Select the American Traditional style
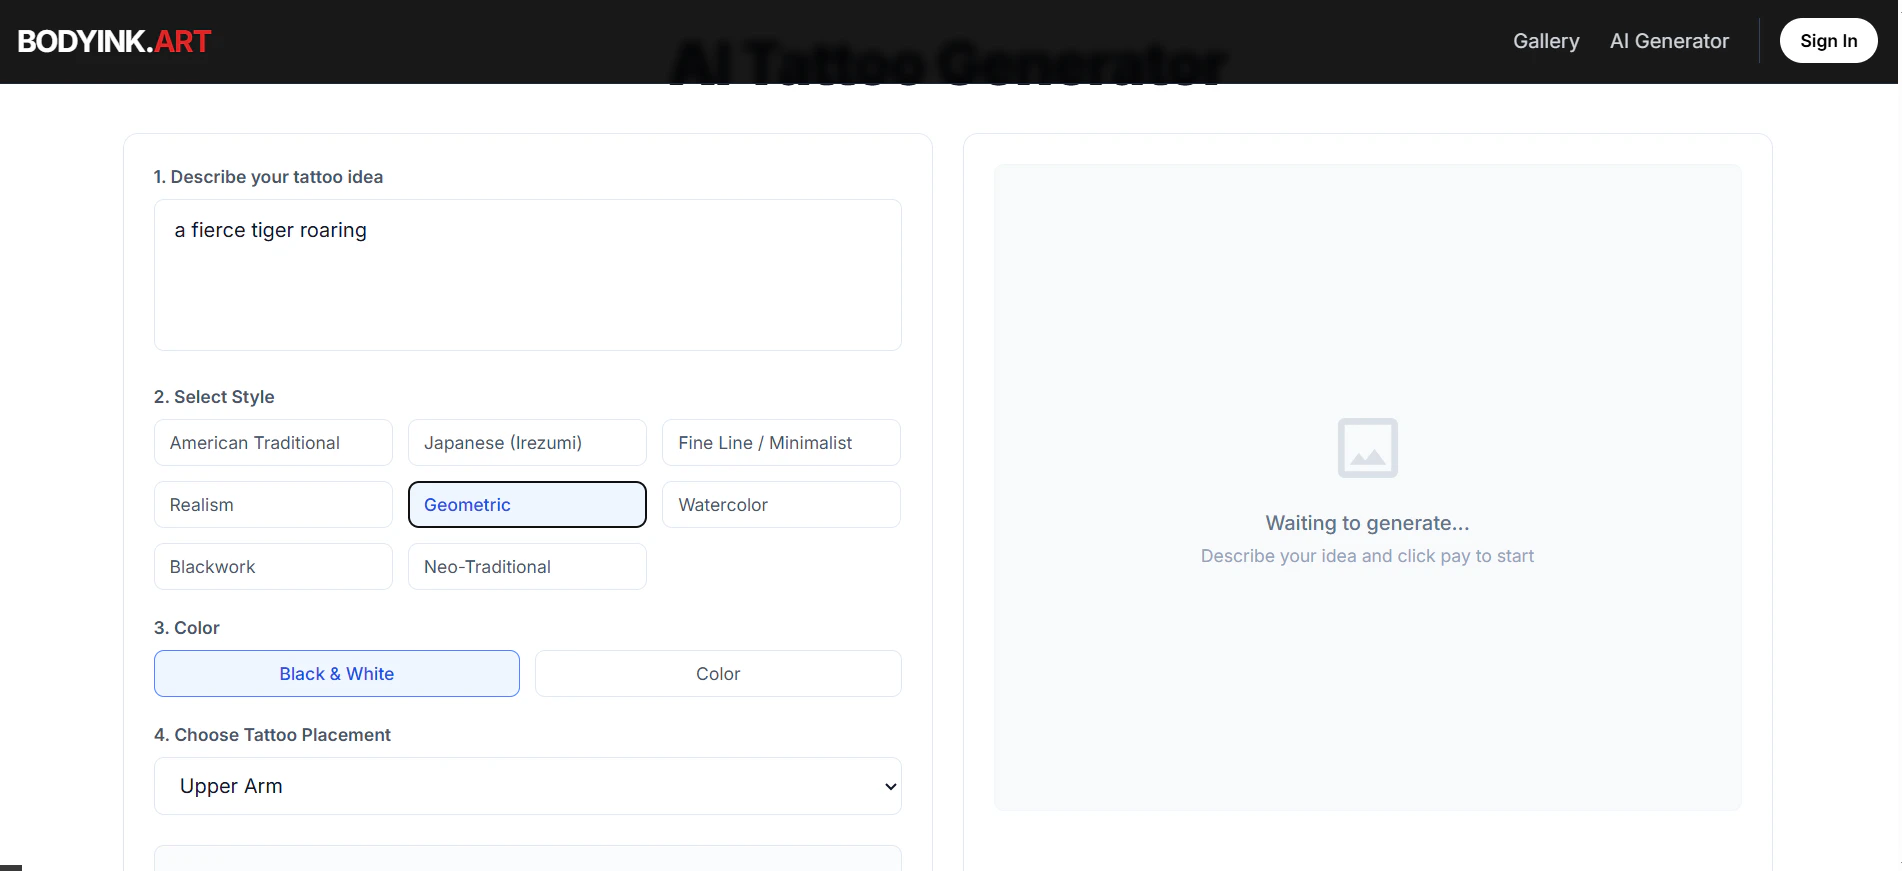Screen dimensions: 1902x871 (273, 443)
